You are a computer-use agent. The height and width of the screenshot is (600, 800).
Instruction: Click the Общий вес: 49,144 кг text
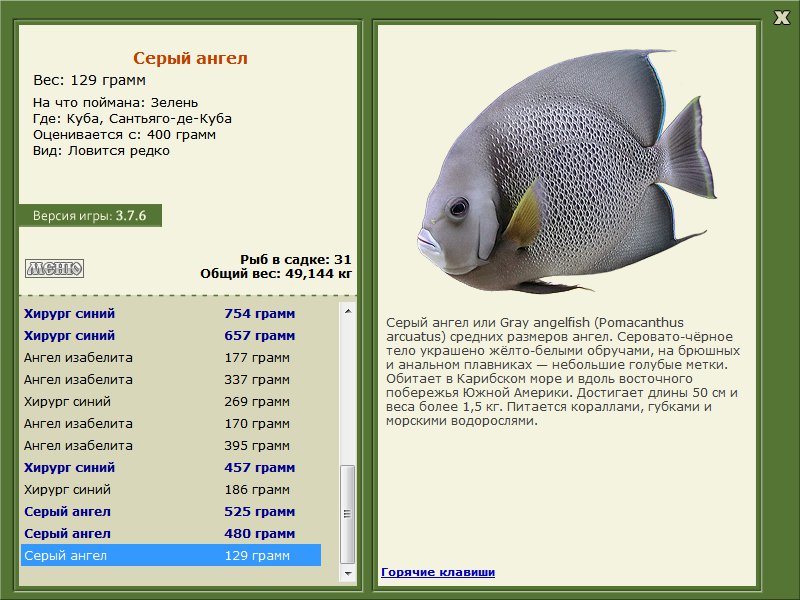(276, 274)
